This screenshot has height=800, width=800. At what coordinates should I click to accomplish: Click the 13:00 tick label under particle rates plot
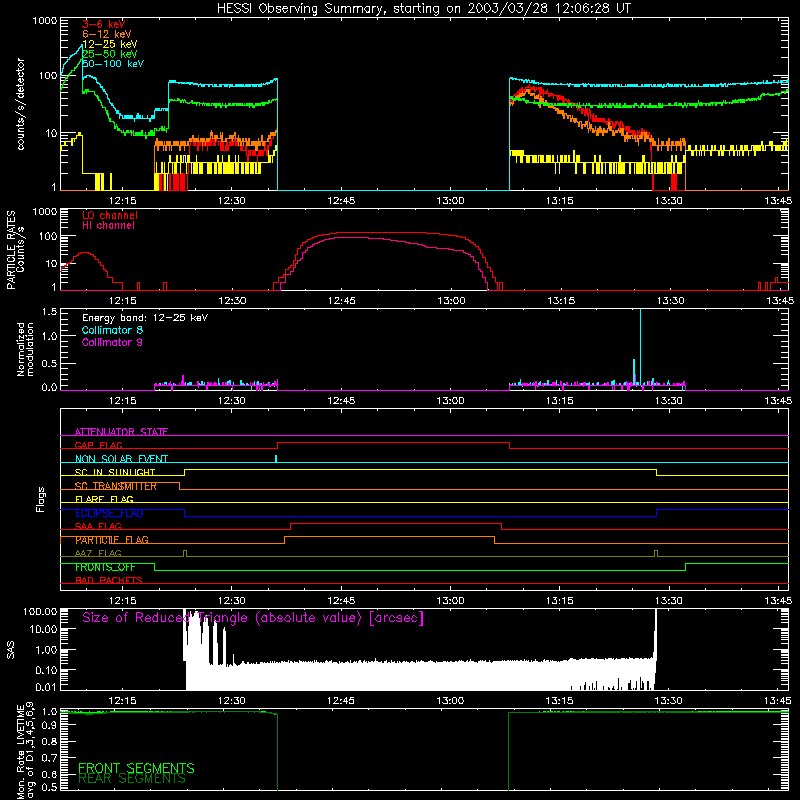tap(451, 301)
